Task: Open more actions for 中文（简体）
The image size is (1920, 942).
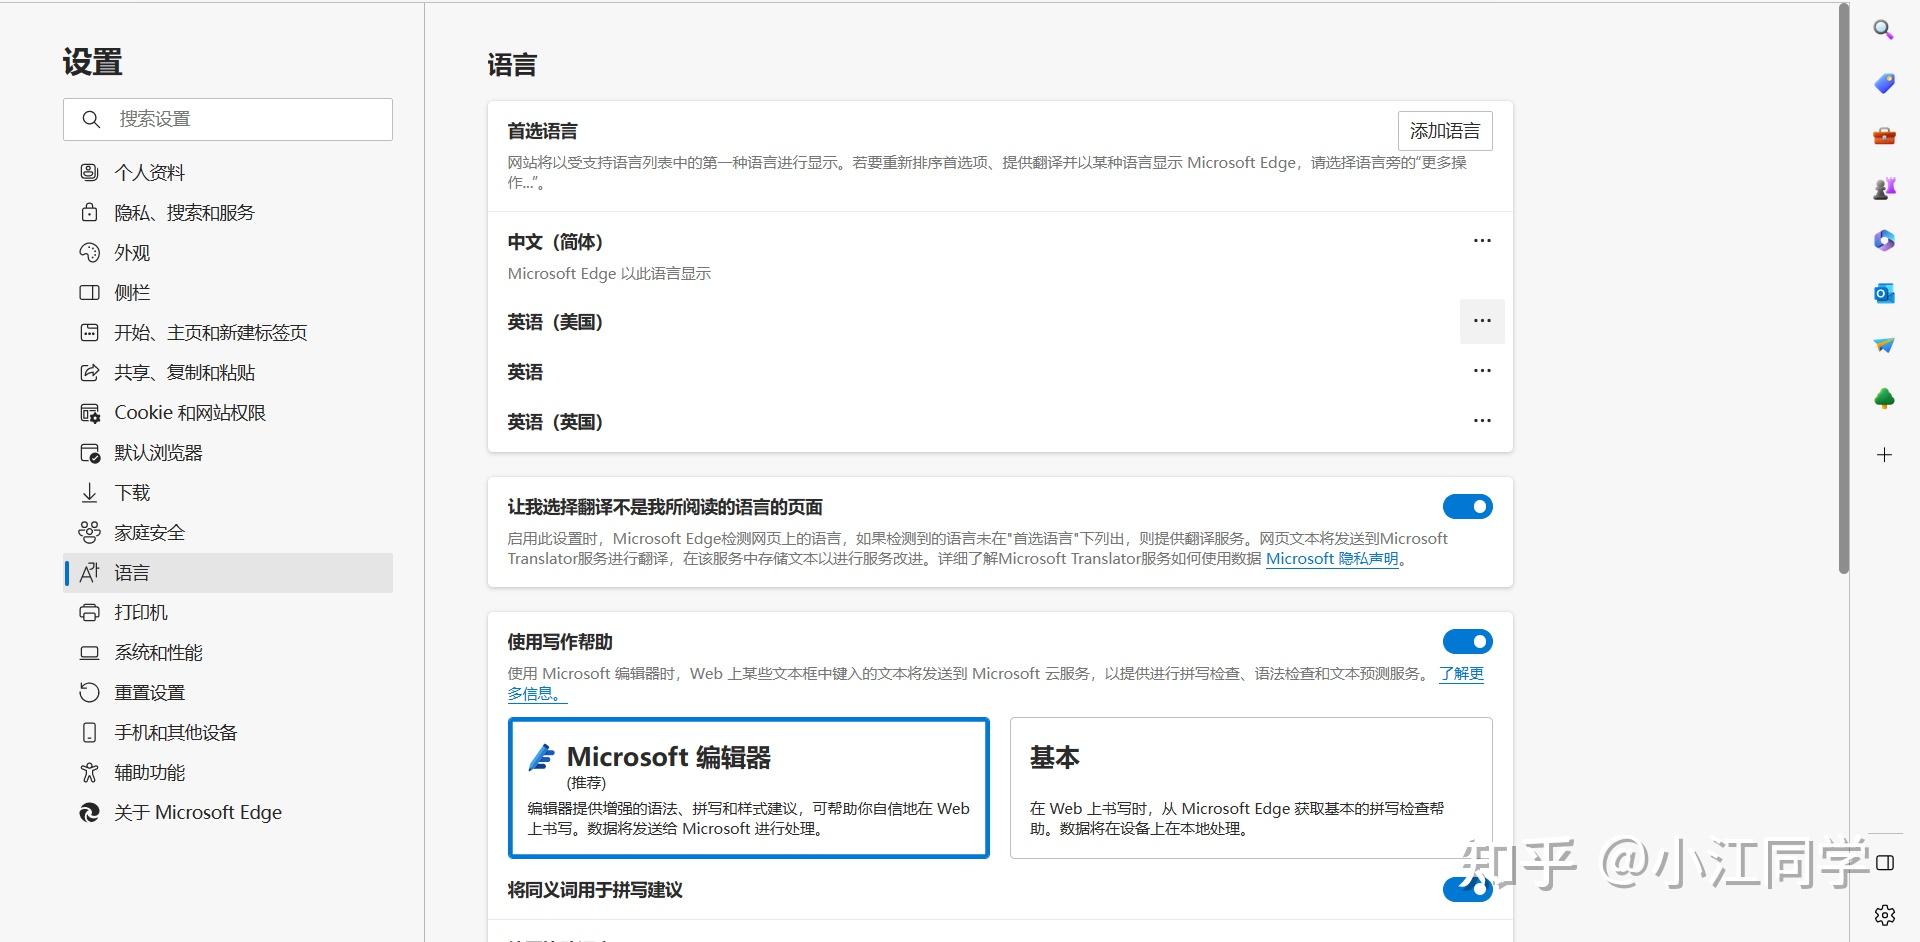Action: [1482, 241]
